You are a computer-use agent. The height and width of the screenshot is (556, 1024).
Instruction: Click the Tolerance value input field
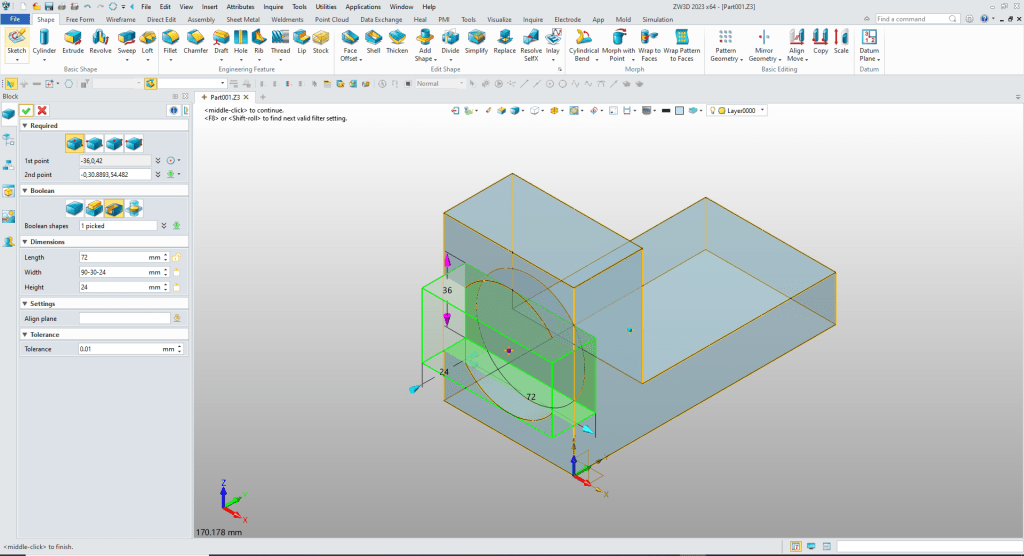[120, 349]
